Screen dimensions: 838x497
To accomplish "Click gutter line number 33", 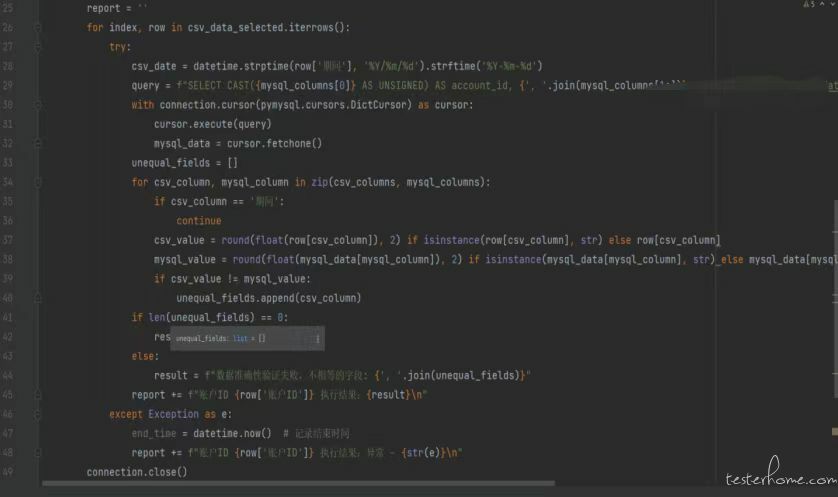I will 7,163.
